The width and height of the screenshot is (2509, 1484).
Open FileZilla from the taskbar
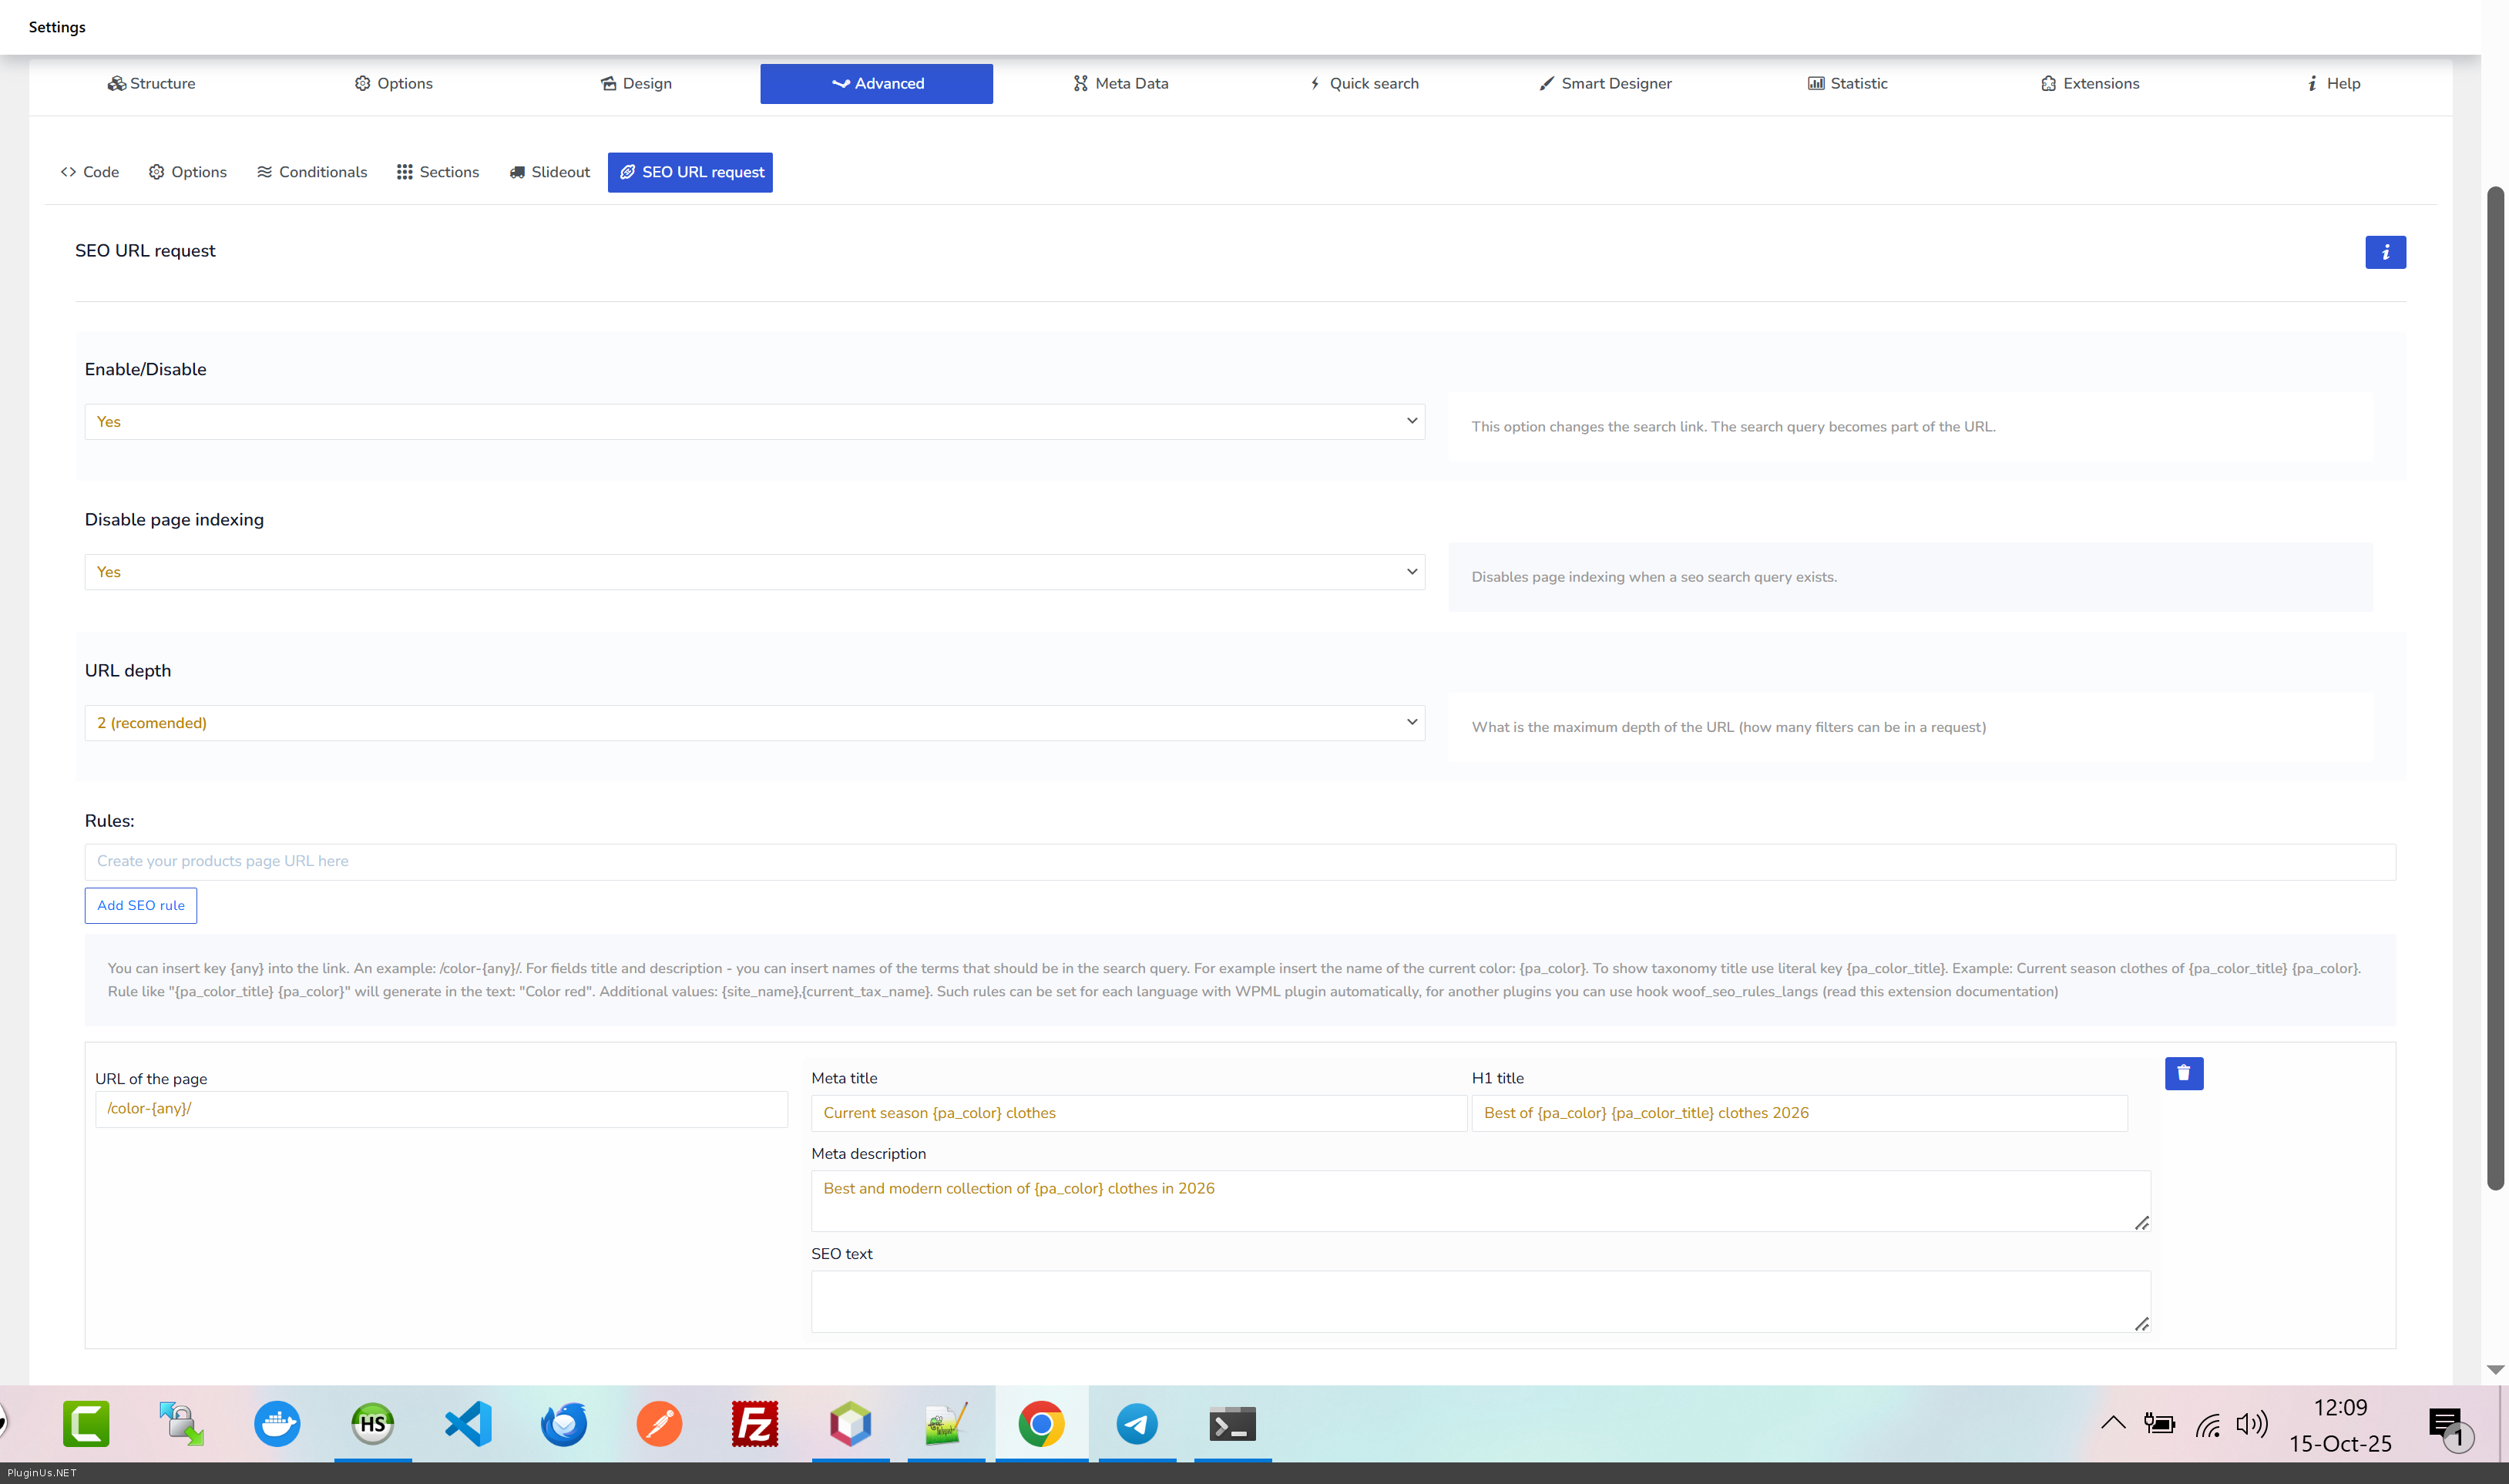pyautogui.click(x=754, y=1423)
